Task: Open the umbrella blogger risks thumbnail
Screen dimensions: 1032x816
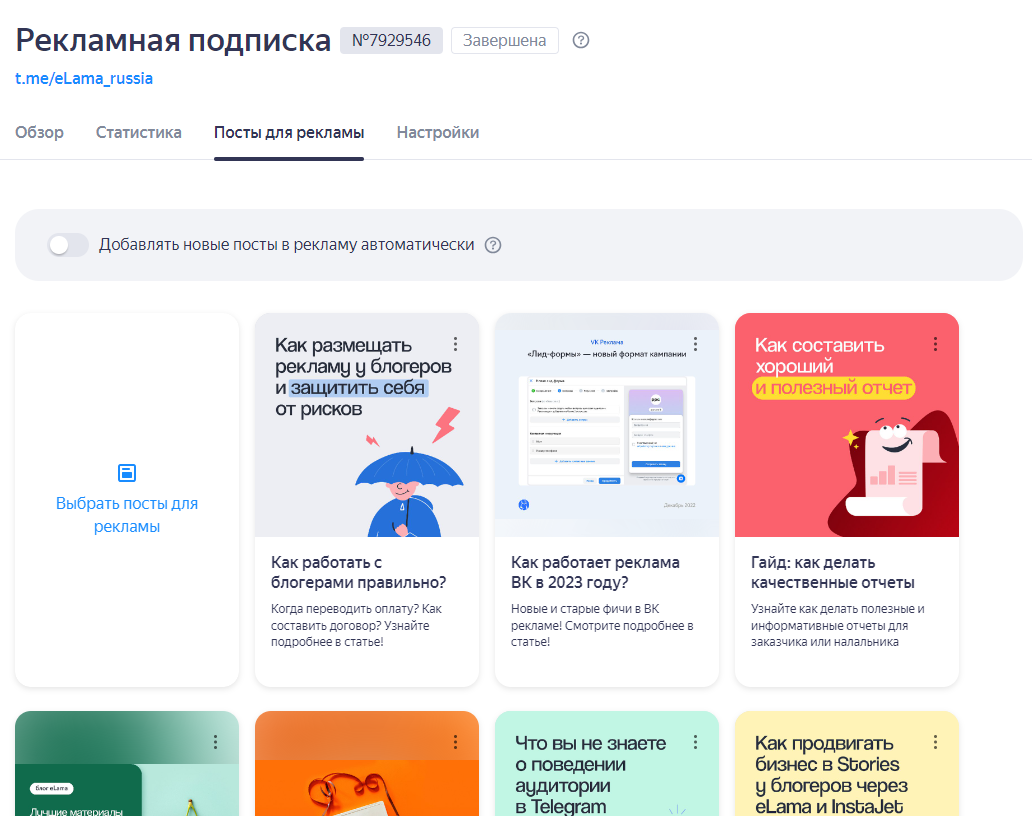Action: 367,425
